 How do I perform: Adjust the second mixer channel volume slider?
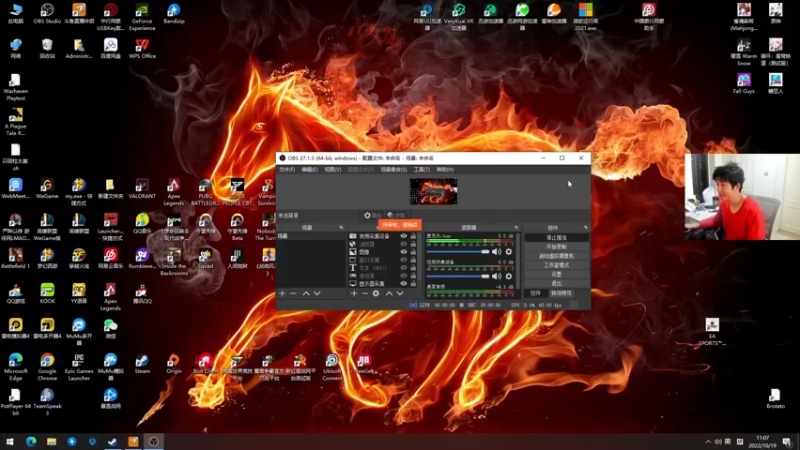pos(458,276)
